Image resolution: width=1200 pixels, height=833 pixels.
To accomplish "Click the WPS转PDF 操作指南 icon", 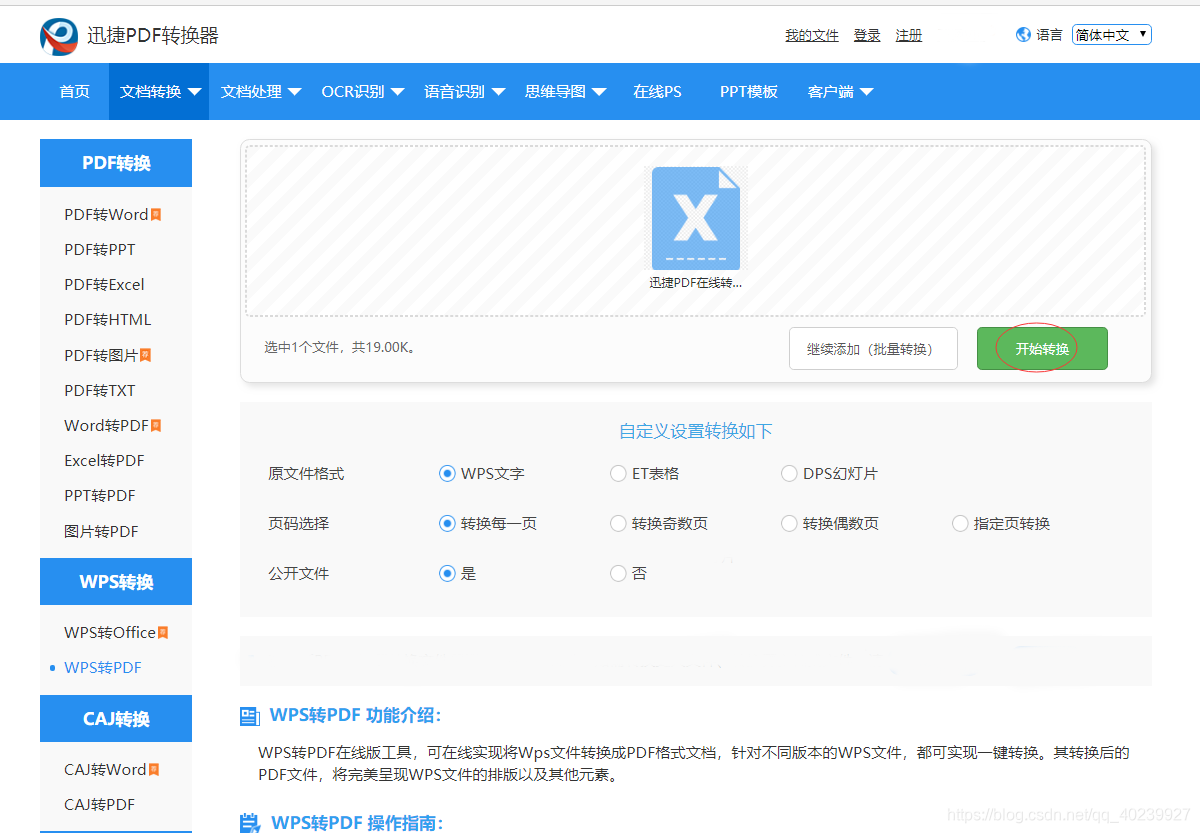I will (250, 824).
